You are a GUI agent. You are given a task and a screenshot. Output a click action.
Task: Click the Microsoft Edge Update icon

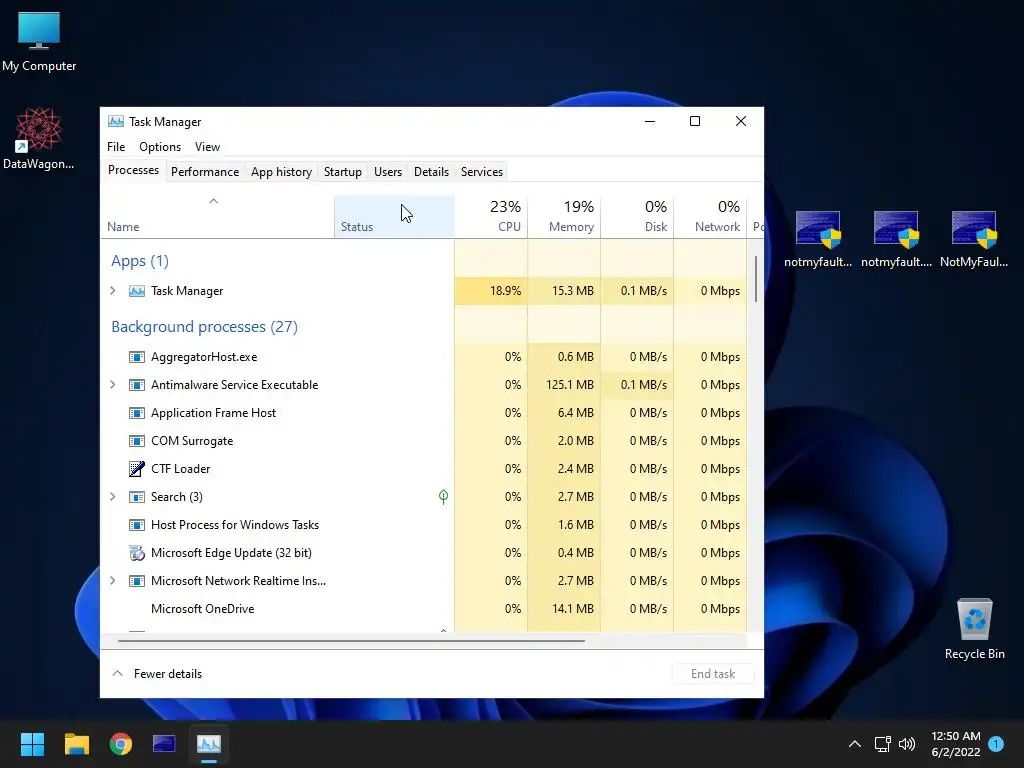136,553
